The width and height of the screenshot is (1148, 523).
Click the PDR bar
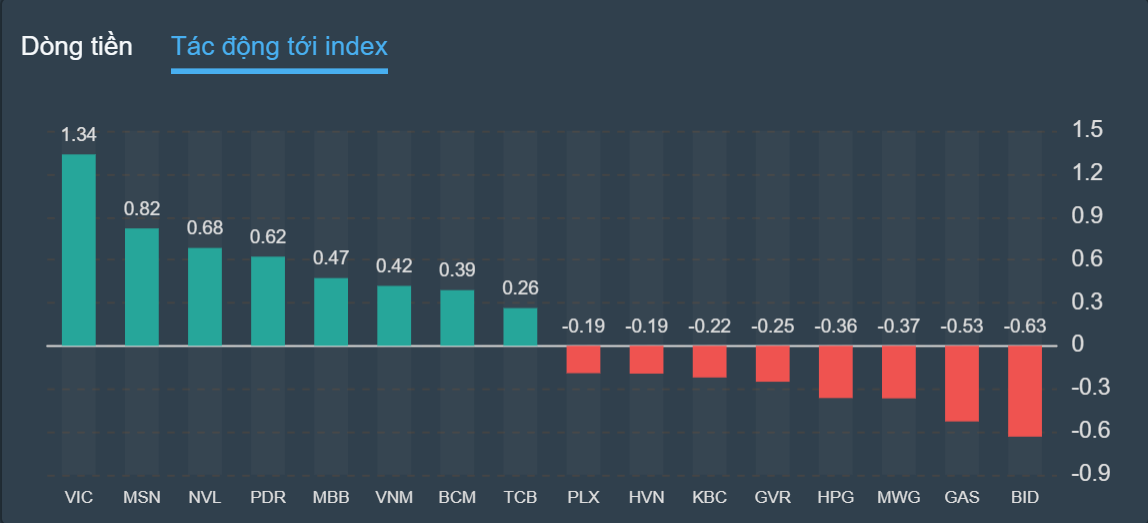click(268, 301)
